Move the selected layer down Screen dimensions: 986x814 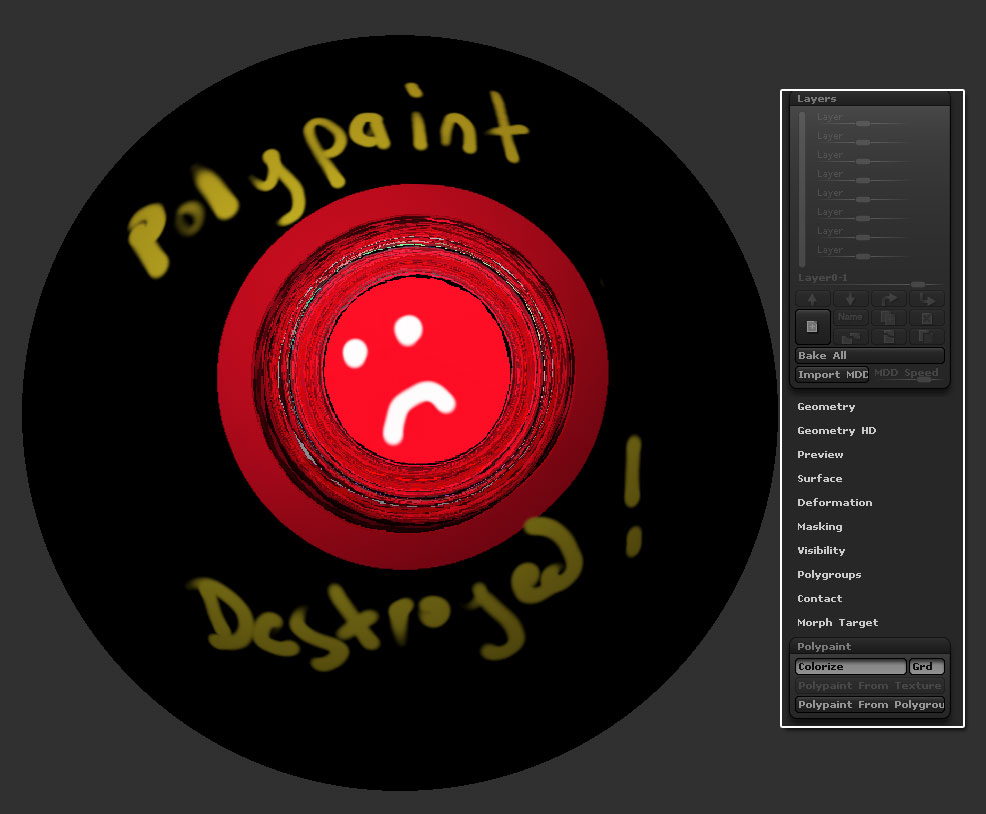tap(850, 298)
